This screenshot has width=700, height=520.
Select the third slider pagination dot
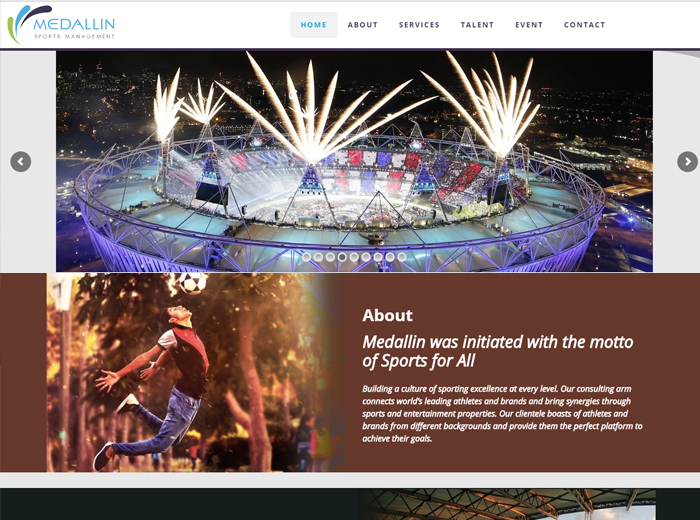point(330,257)
